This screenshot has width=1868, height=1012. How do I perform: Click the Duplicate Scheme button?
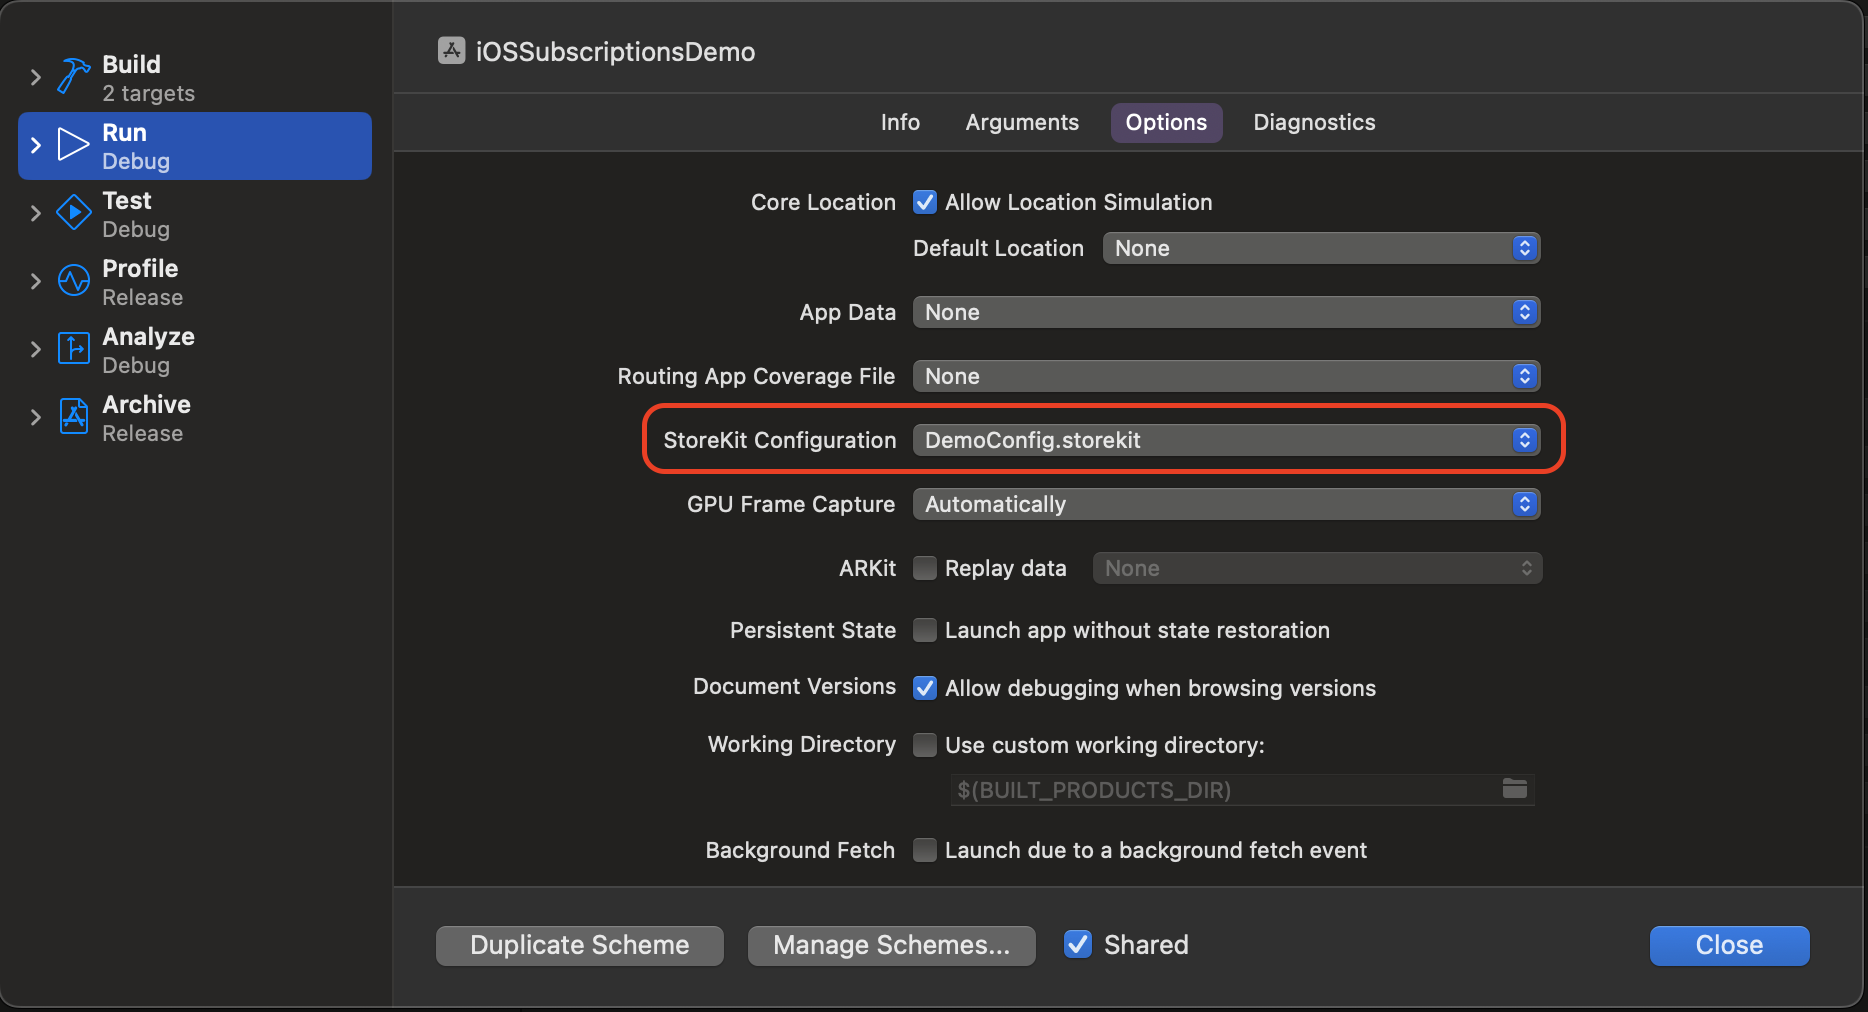[579, 945]
